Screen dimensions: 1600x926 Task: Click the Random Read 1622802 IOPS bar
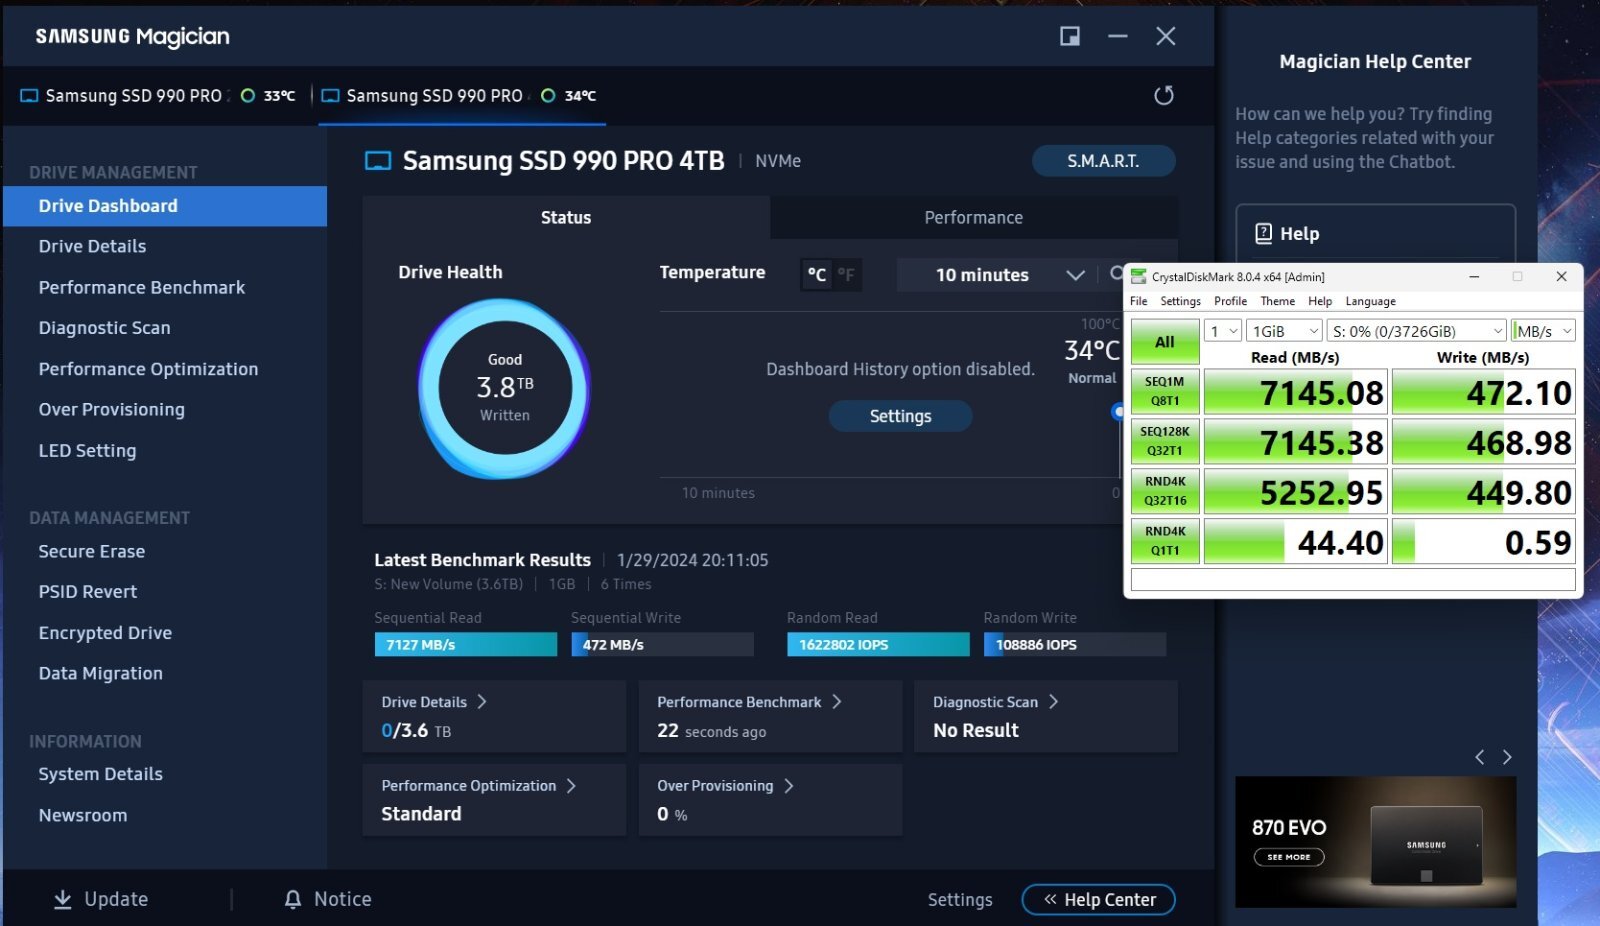pos(878,645)
